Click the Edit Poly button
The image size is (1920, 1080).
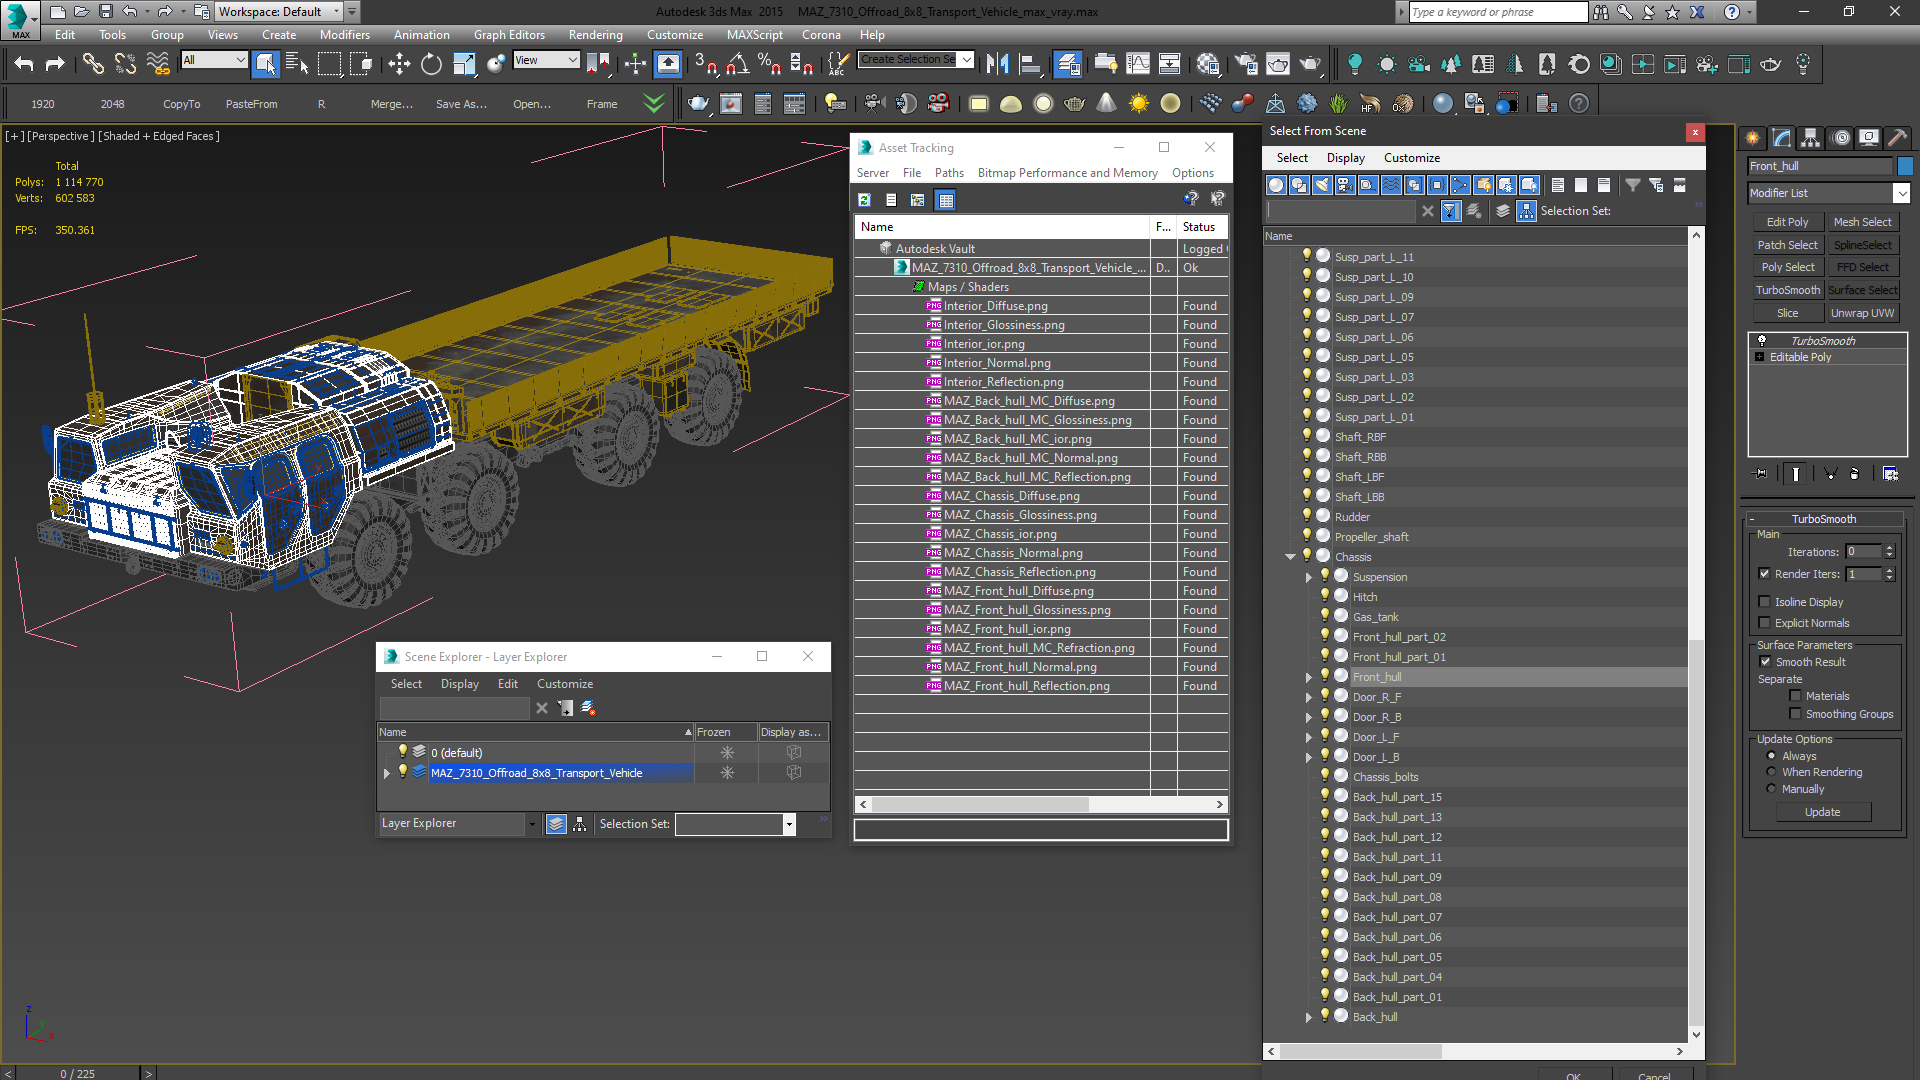(x=1787, y=222)
